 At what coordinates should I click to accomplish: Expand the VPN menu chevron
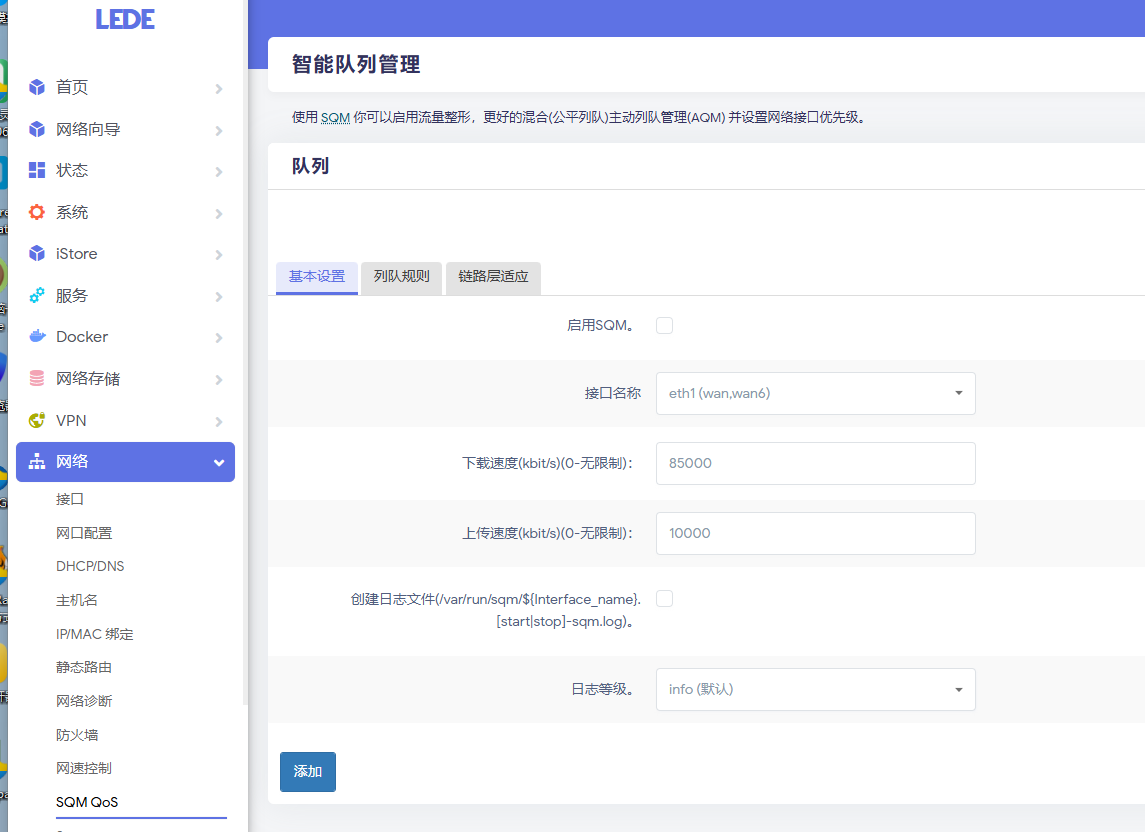pyautogui.click(x=219, y=421)
